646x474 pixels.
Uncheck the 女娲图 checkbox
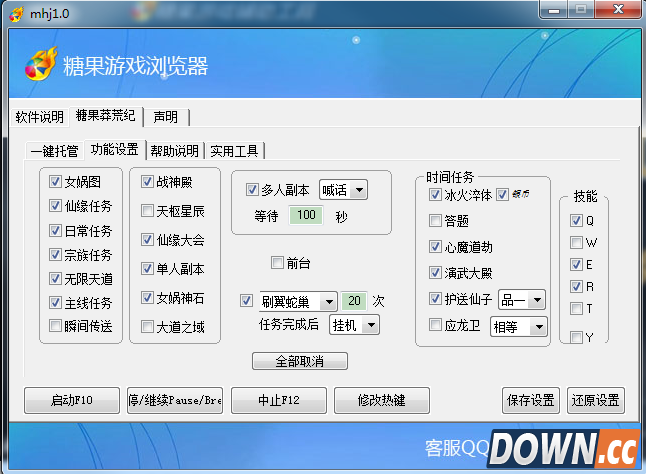coord(55,181)
